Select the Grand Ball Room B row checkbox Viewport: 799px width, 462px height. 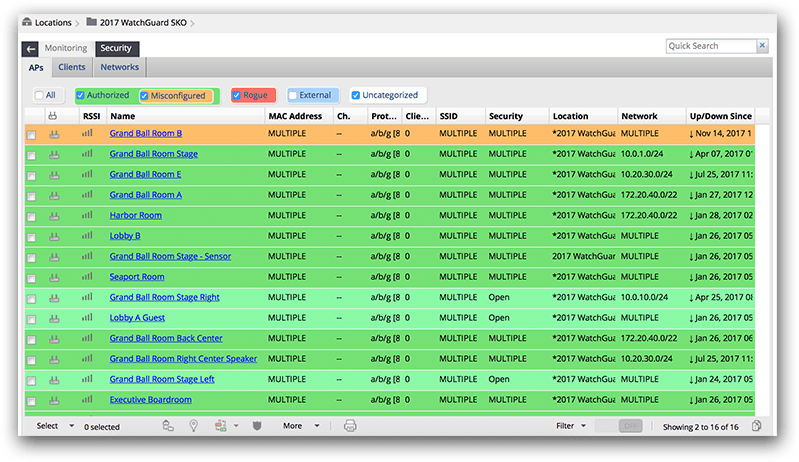31,134
